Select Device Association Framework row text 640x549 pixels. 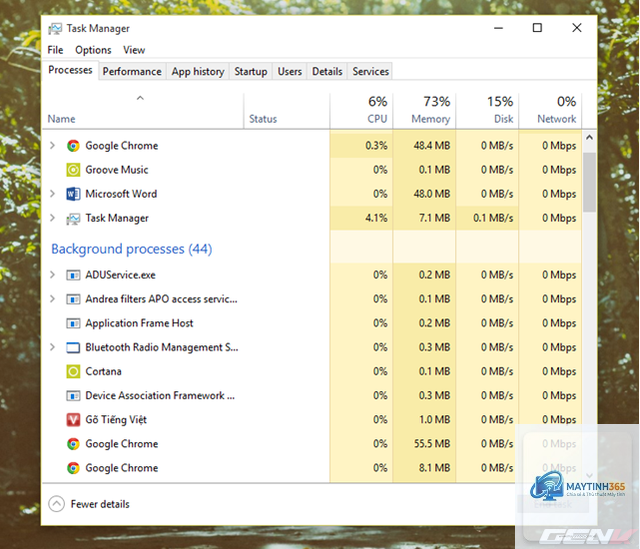coord(160,396)
